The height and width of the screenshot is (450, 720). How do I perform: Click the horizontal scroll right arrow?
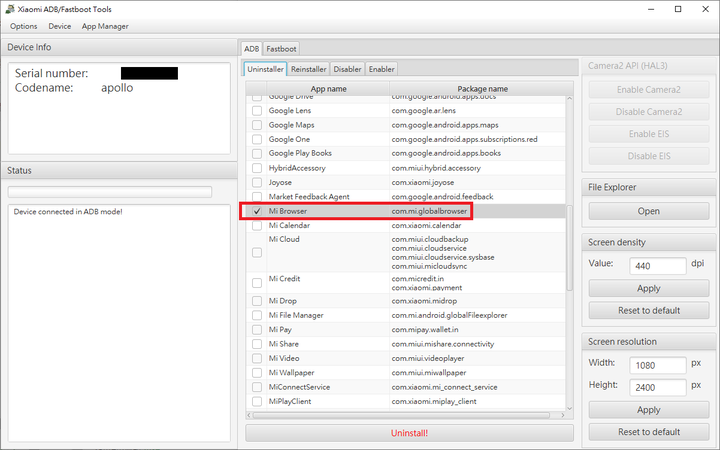click(562, 415)
